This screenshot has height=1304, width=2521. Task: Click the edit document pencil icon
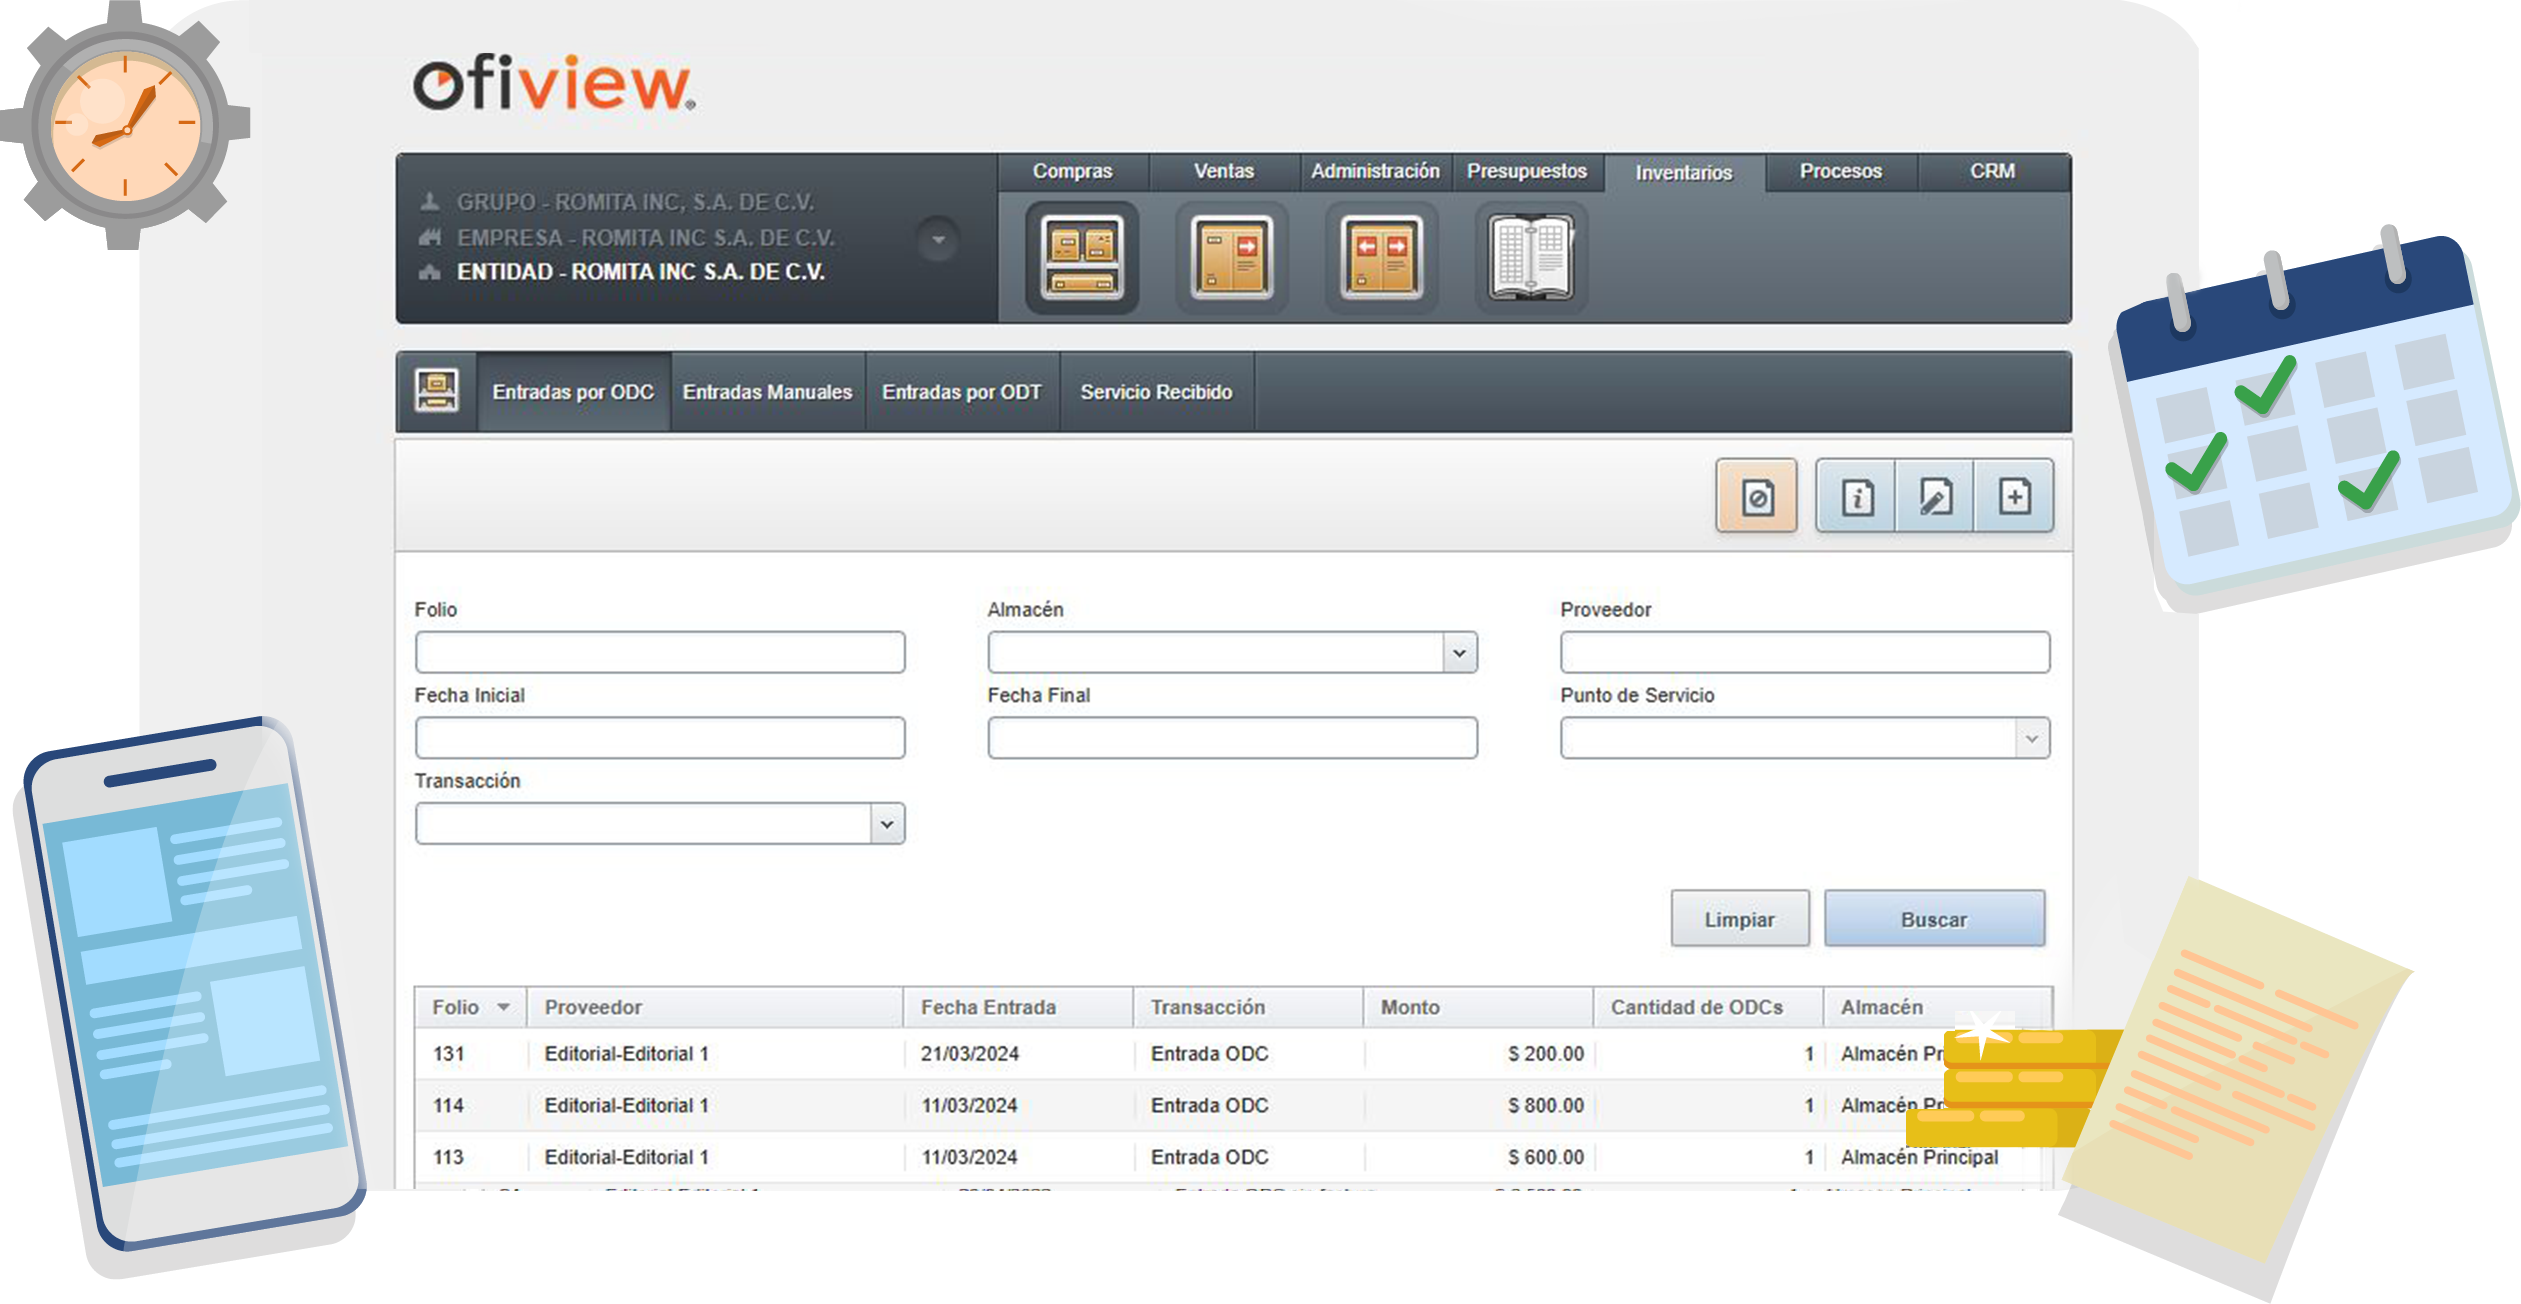point(1935,496)
